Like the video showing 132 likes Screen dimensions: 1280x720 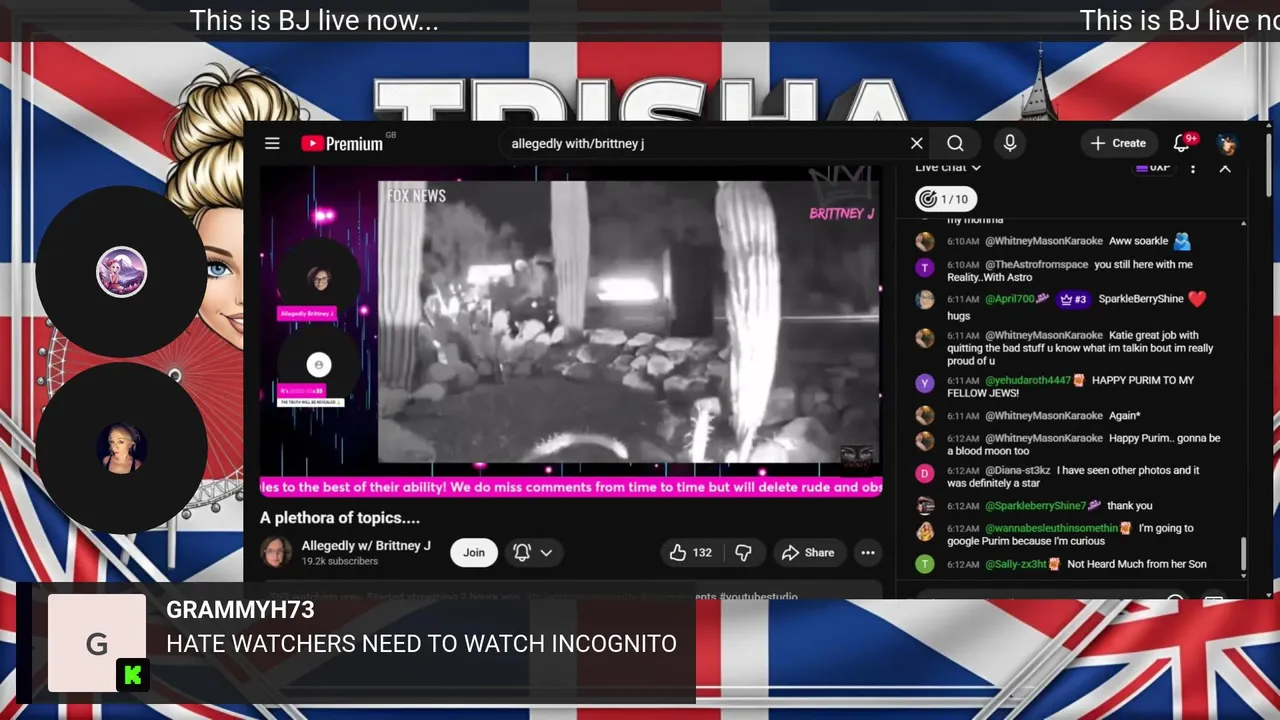pos(691,552)
